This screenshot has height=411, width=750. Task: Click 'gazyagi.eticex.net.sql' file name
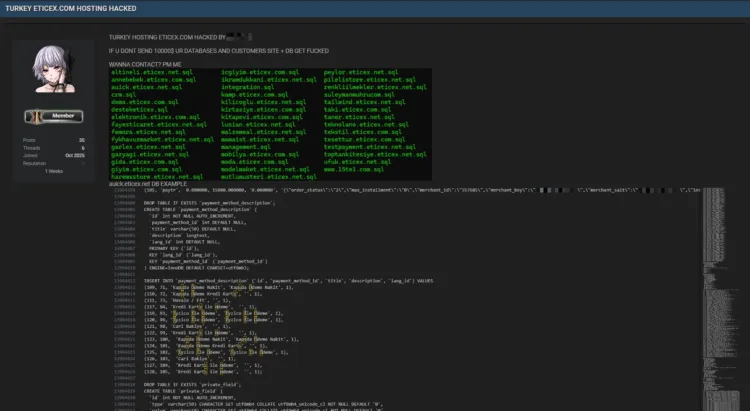[150, 154]
